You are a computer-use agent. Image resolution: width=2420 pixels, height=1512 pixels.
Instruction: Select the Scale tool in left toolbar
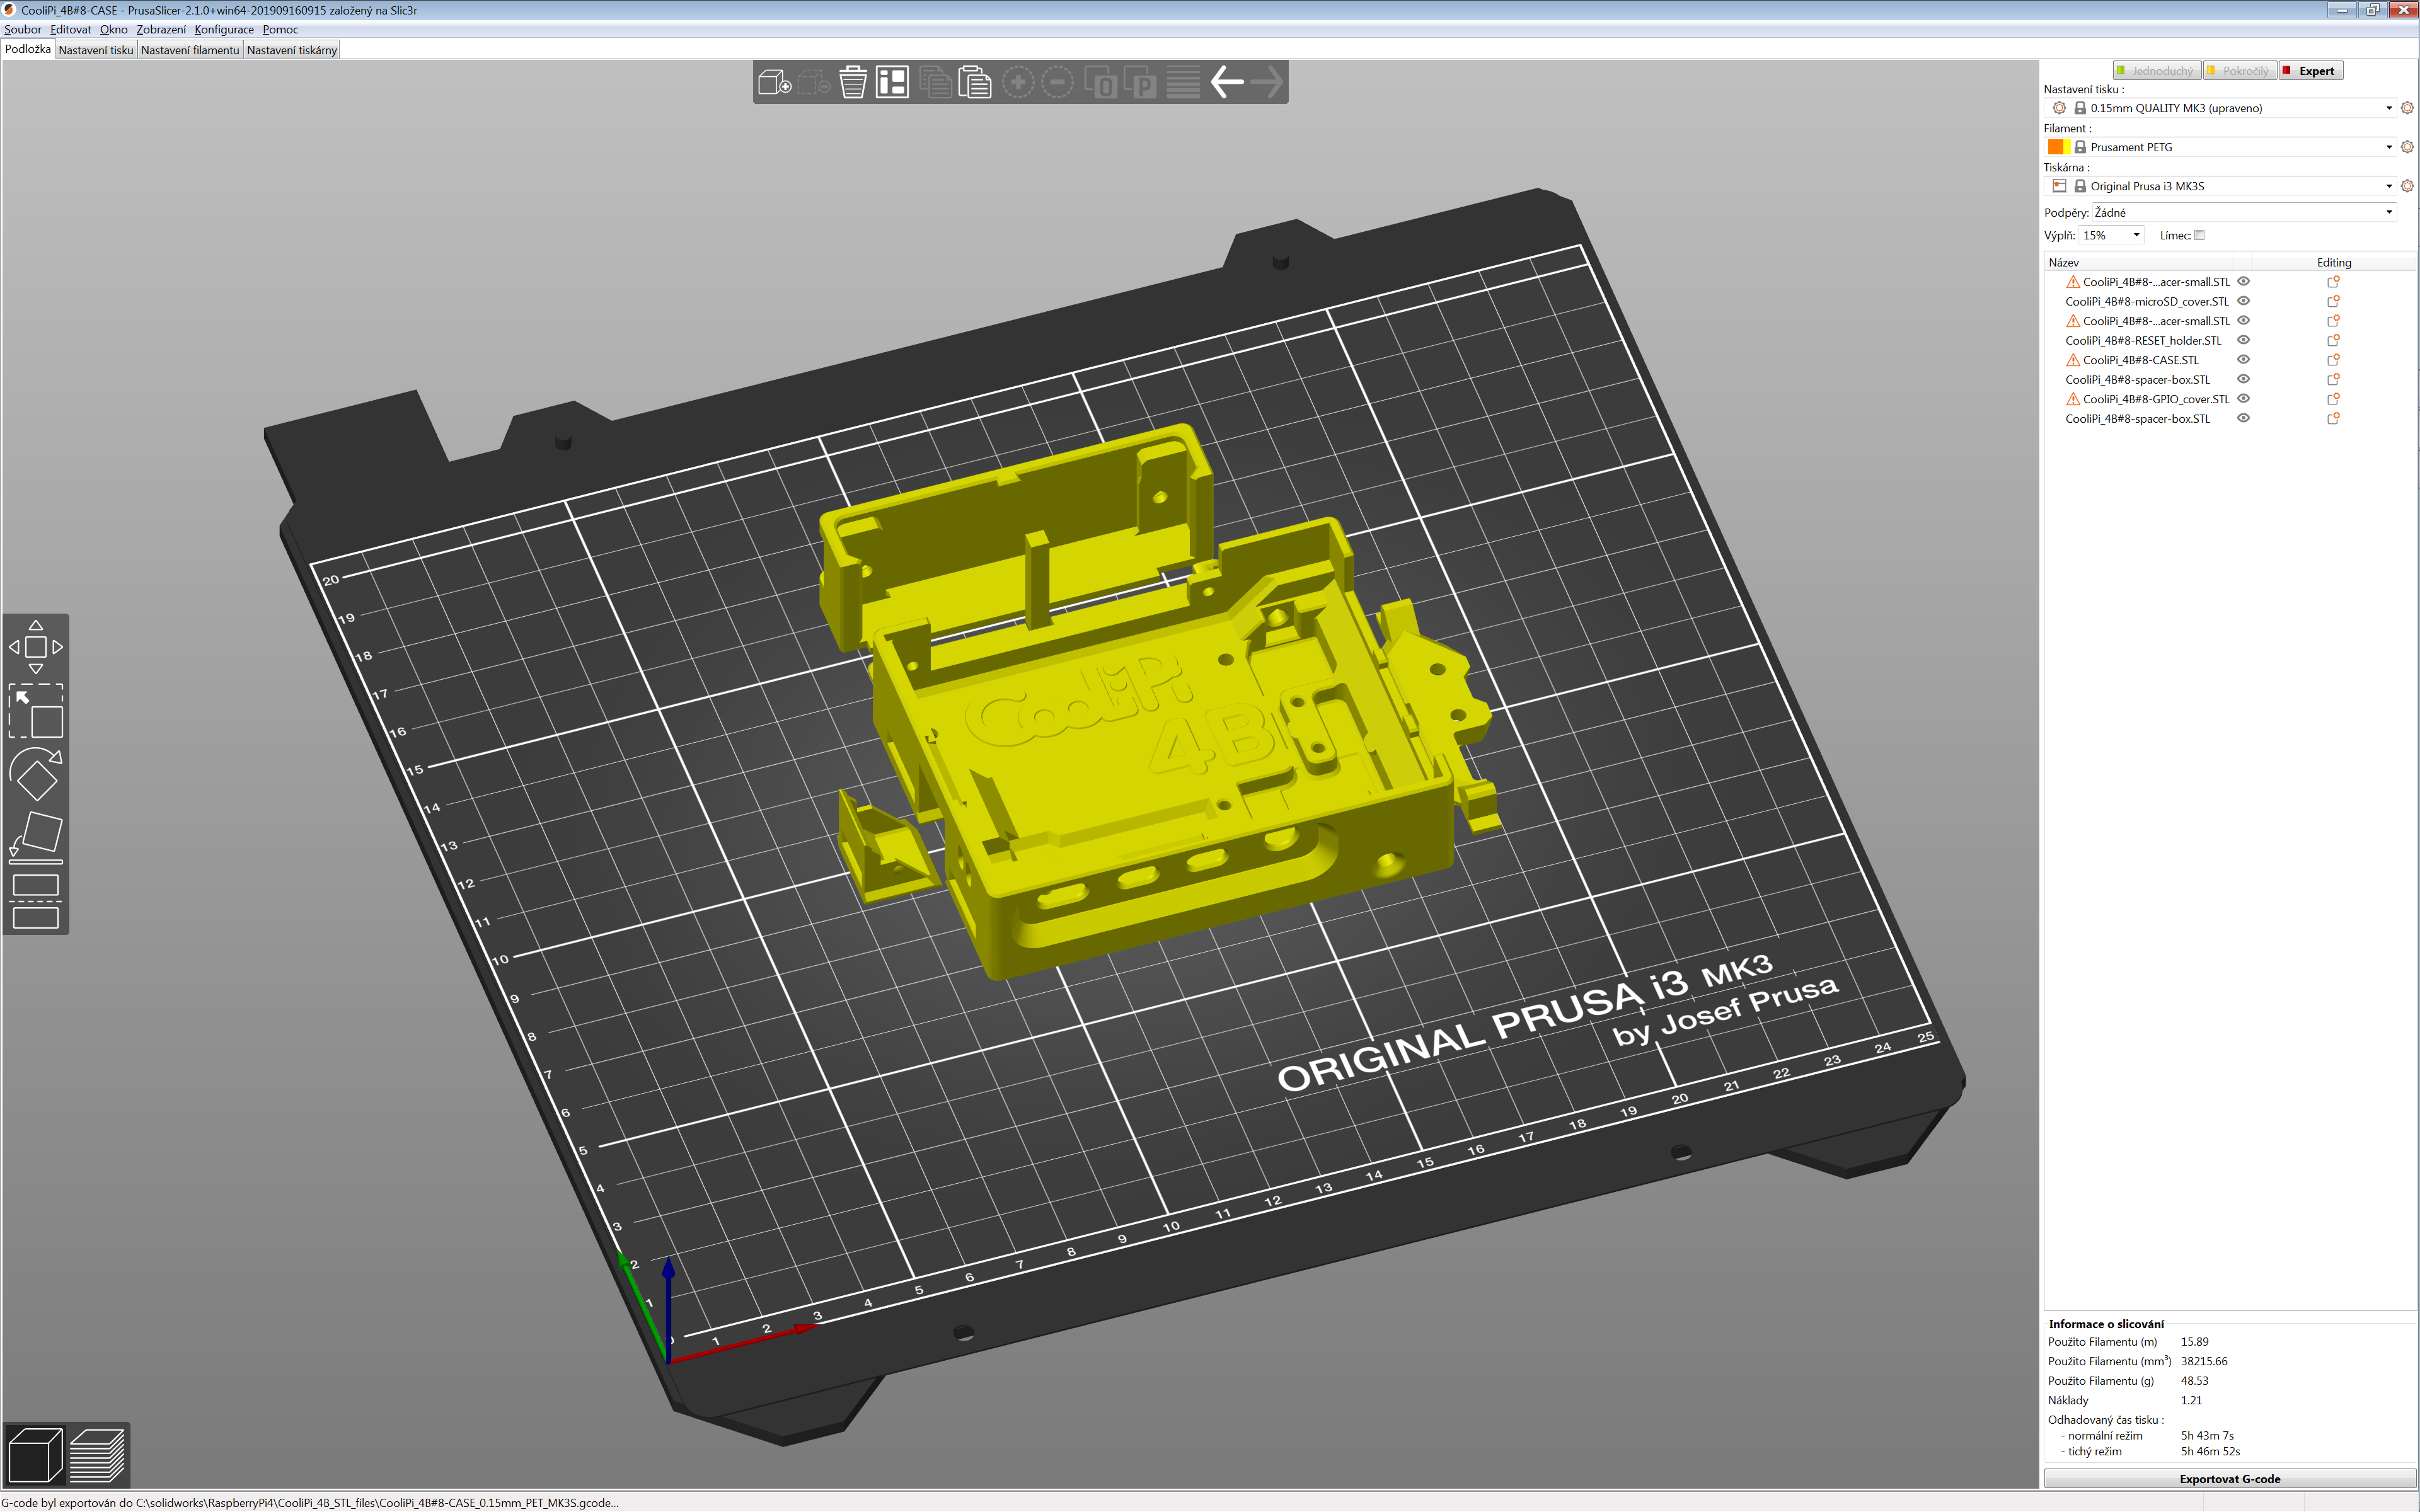pyautogui.click(x=36, y=711)
